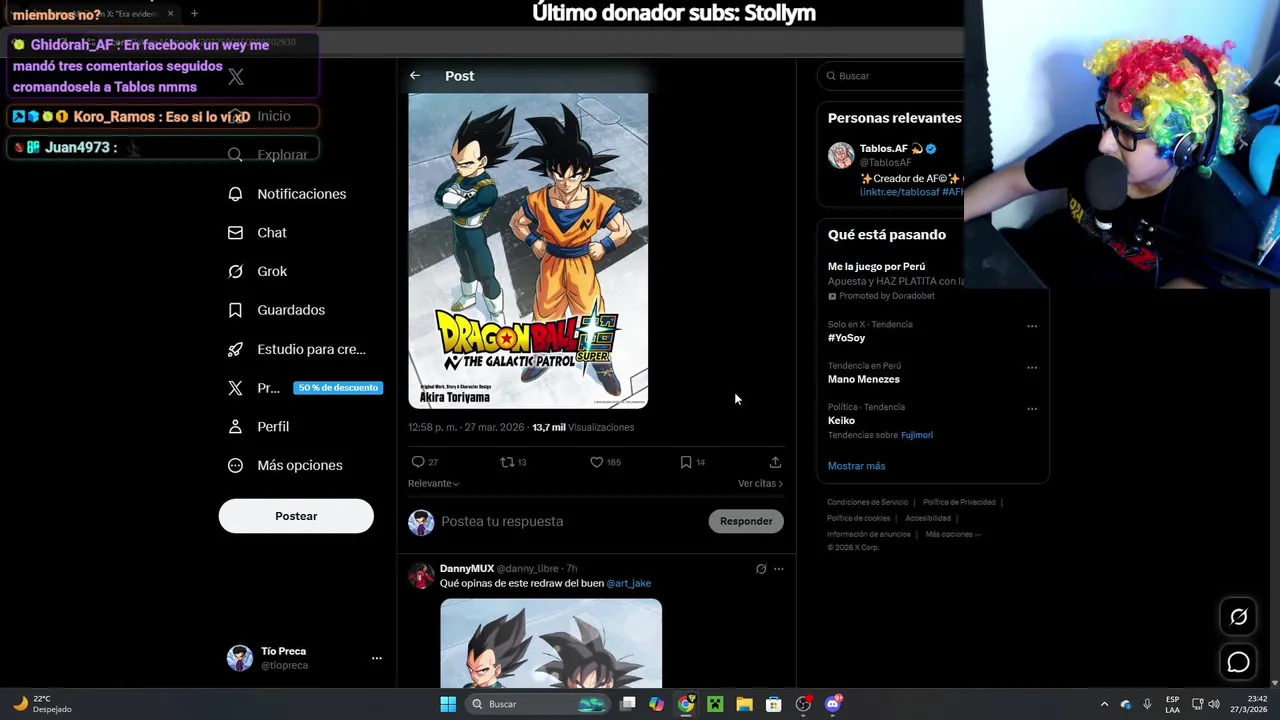
Task: Show hidden system tray icons
Action: [x=1104, y=704]
